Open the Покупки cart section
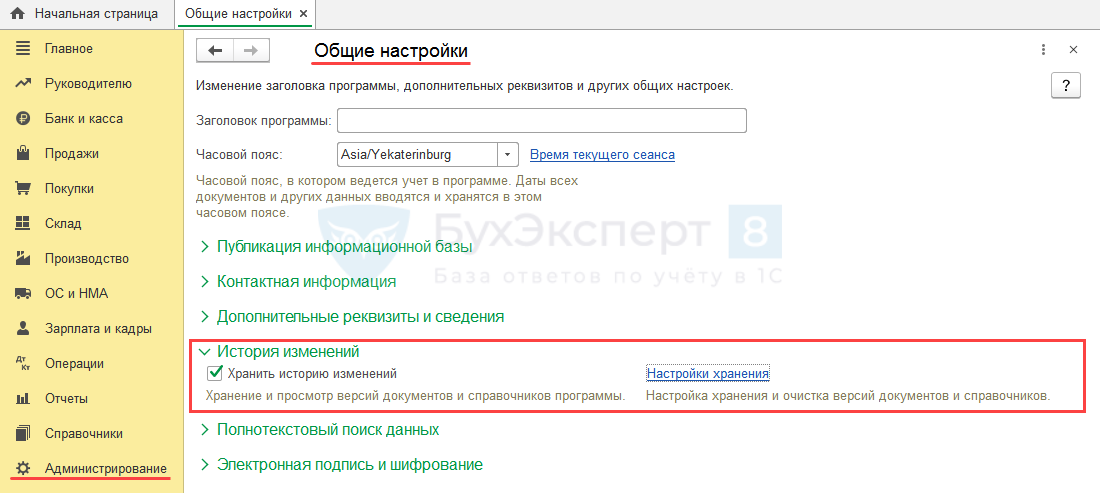The image size is (1100, 493). tap(69, 189)
